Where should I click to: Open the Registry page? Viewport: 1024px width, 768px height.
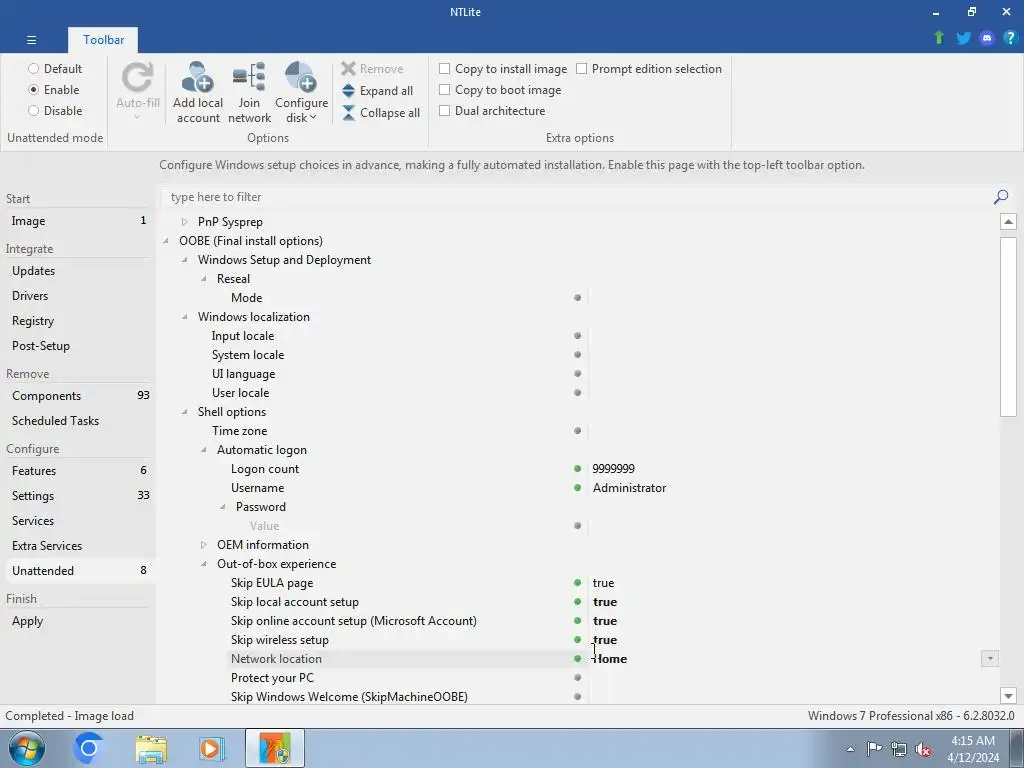tap(78, 321)
